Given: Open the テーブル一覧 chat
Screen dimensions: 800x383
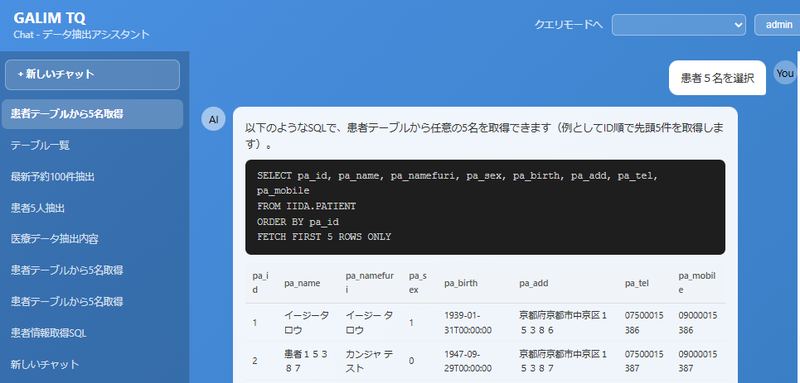Looking at the screenshot, I should click(x=92, y=146).
